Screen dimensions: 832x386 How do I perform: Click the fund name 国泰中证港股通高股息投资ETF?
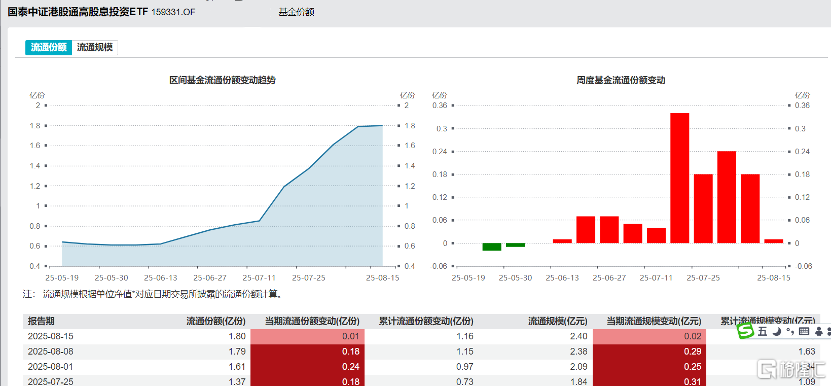coord(78,11)
